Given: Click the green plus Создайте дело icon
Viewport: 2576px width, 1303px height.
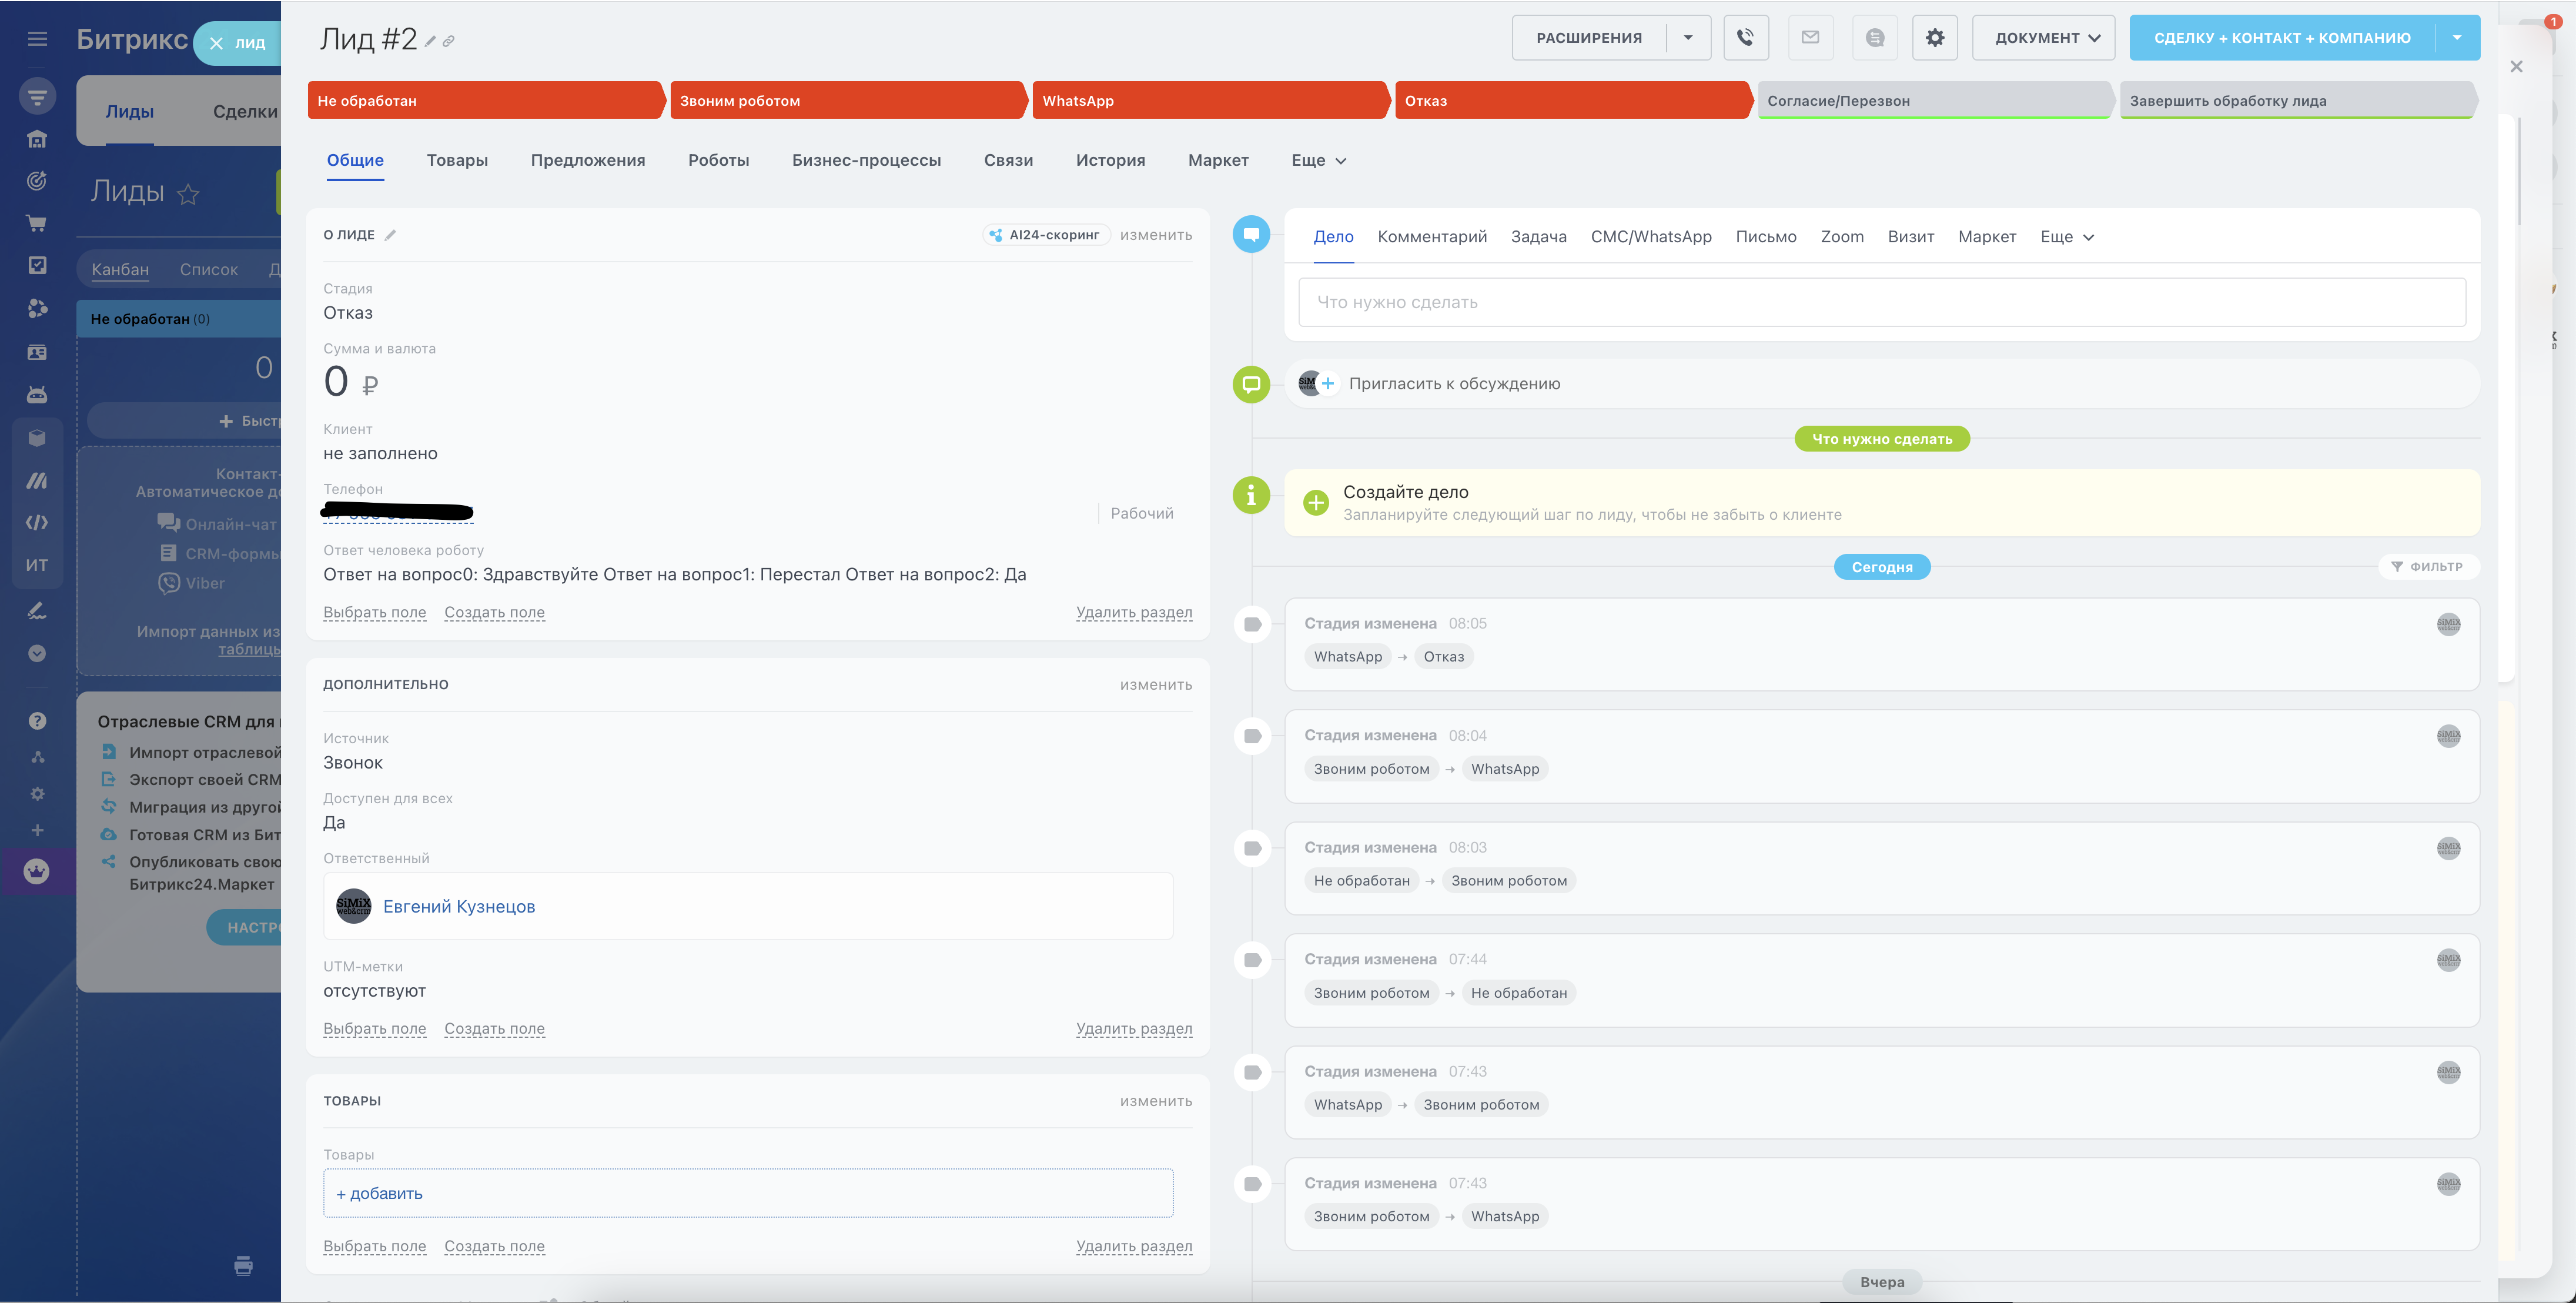Looking at the screenshot, I should click(1316, 503).
